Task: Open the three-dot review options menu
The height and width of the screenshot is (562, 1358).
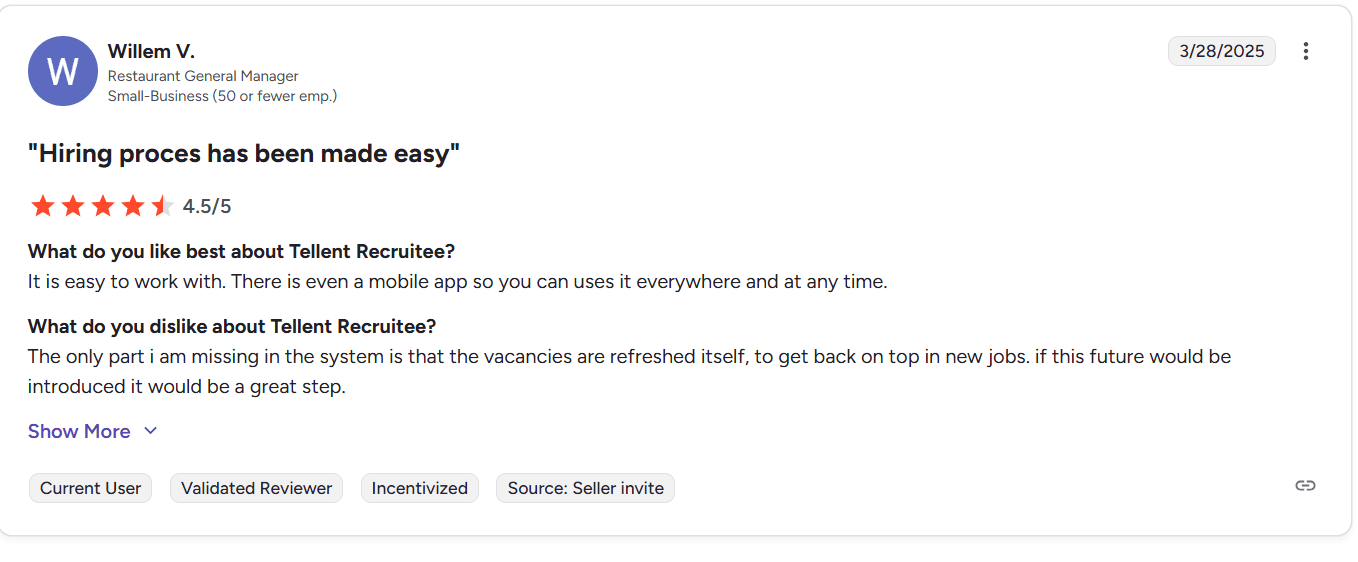Action: (x=1305, y=51)
